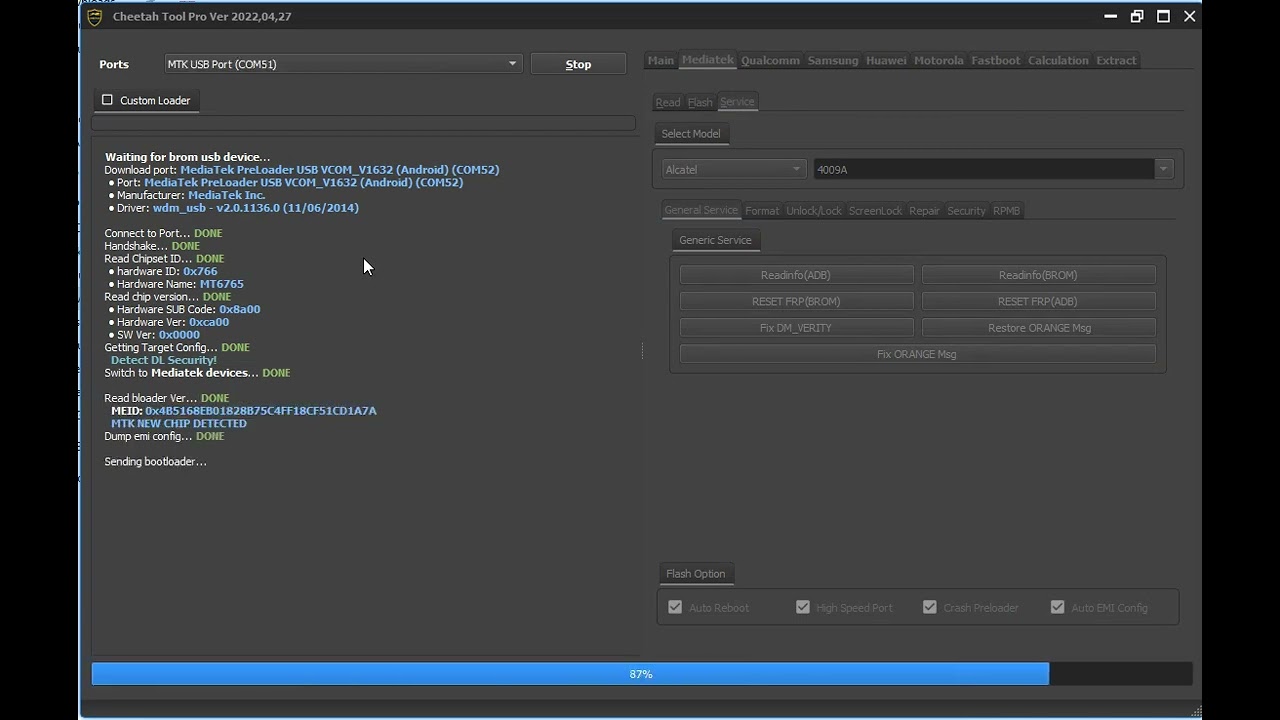
Task: Open the Mediatek tab
Action: pyautogui.click(x=708, y=60)
